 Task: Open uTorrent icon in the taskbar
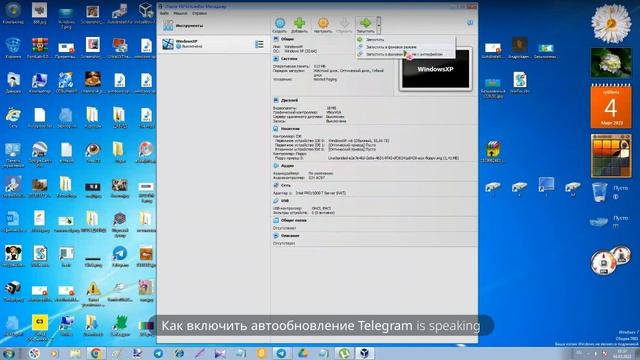344,353
